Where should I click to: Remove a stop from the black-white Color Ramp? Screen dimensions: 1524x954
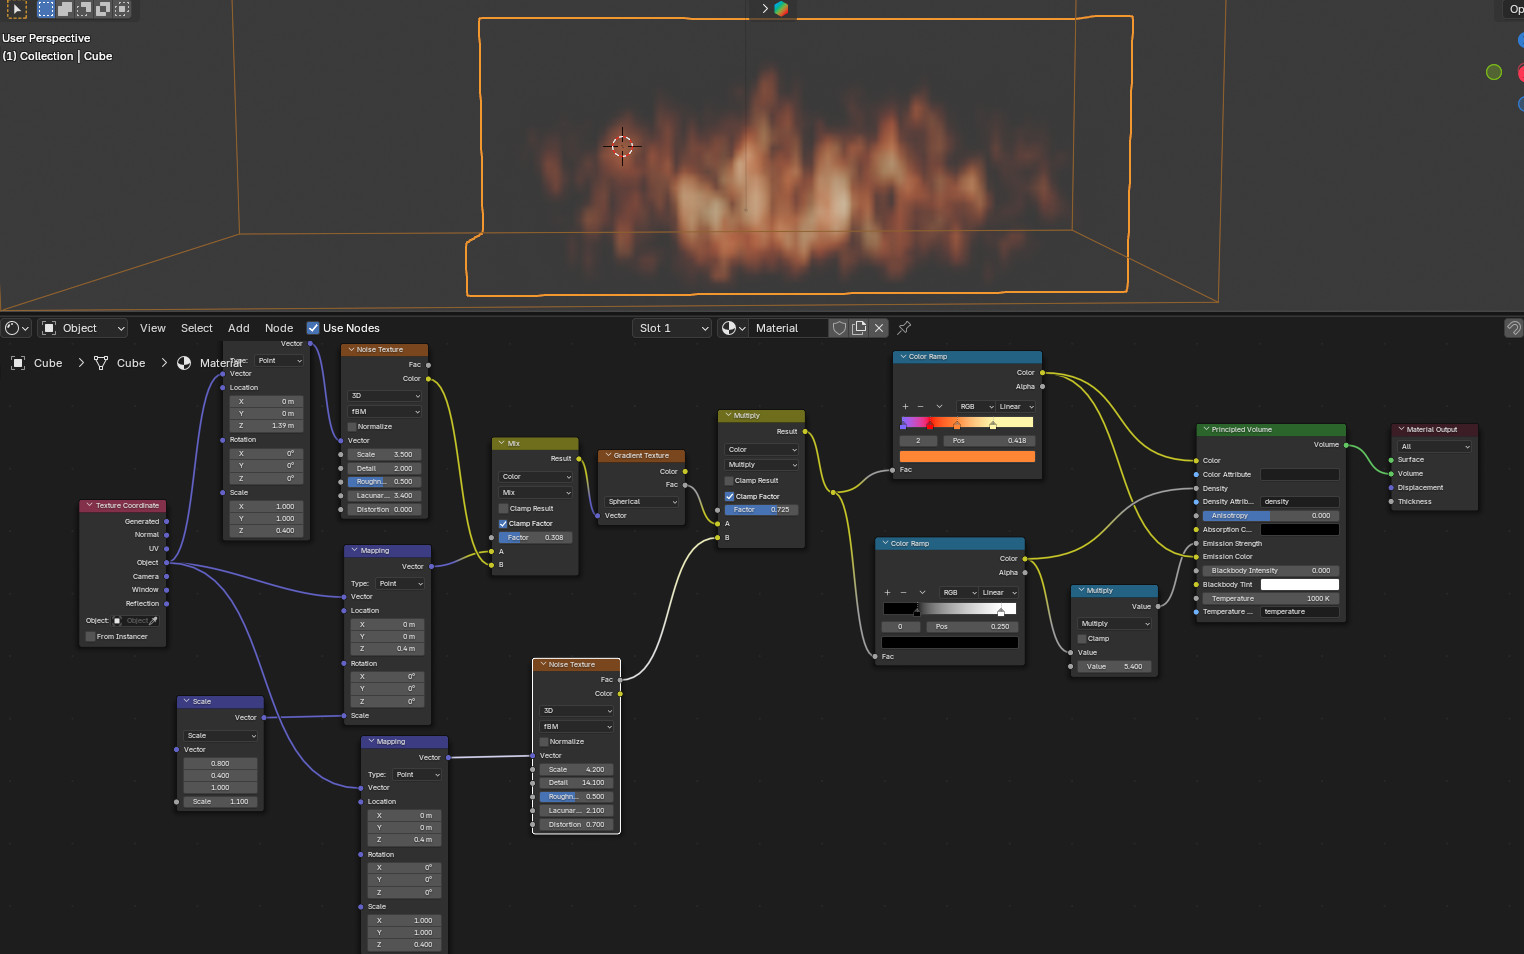point(903,593)
